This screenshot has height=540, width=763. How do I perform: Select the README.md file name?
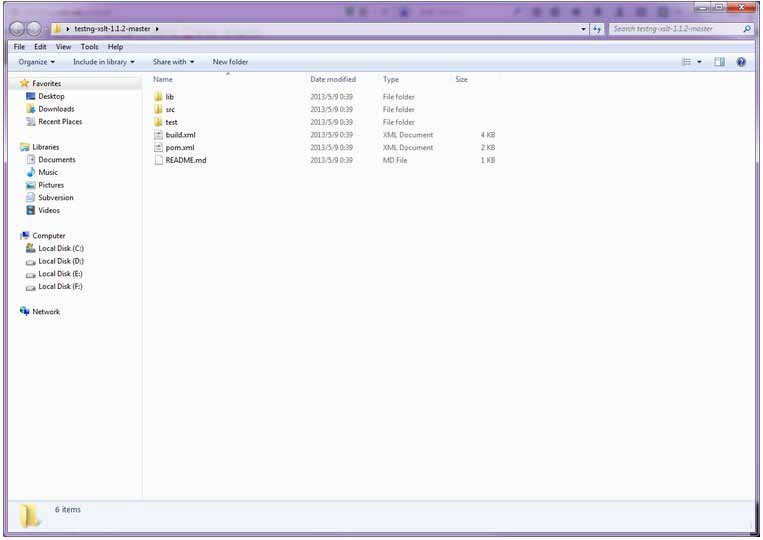pos(185,160)
